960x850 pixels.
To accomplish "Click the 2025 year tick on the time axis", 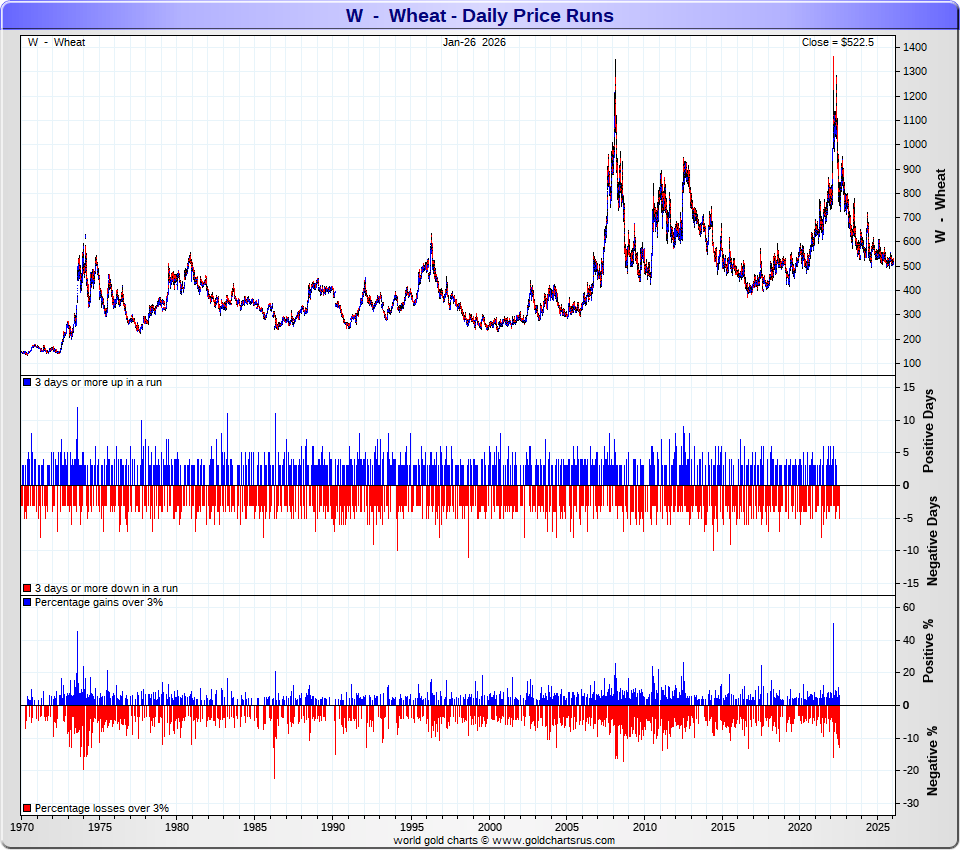I will pos(878,828).
